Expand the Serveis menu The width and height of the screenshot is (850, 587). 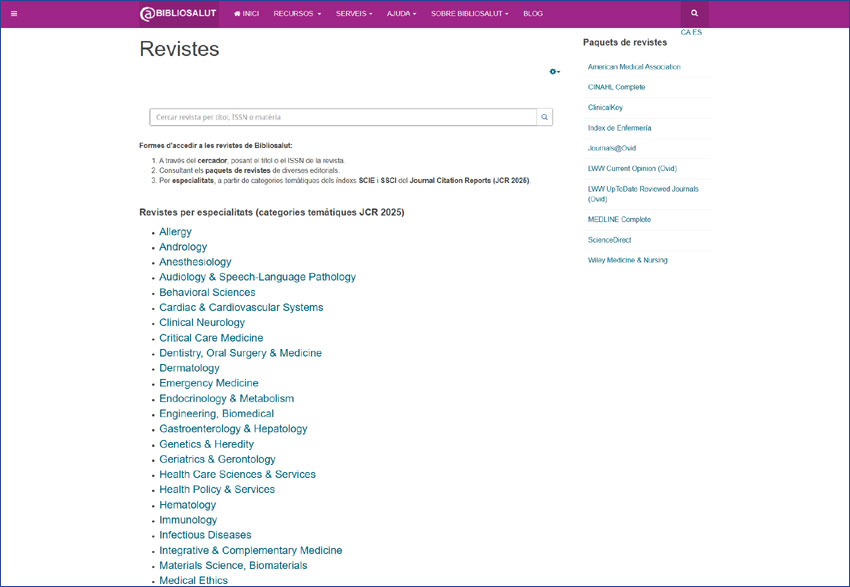(x=354, y=14)
